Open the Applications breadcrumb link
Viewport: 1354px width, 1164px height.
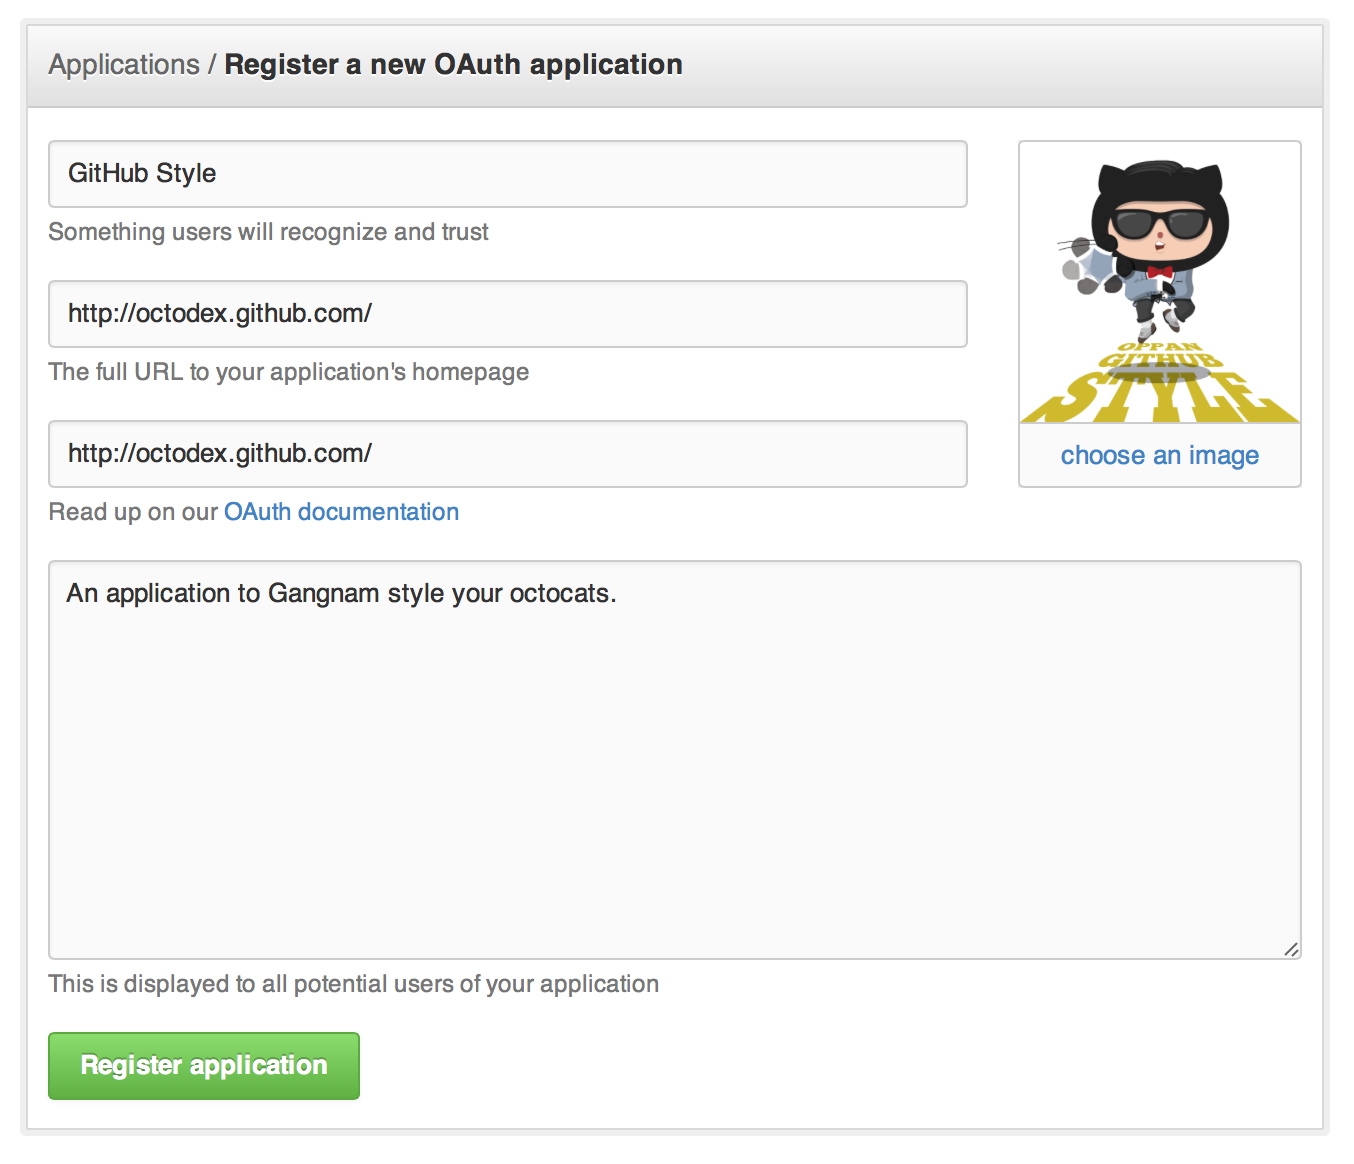[122, 63]
